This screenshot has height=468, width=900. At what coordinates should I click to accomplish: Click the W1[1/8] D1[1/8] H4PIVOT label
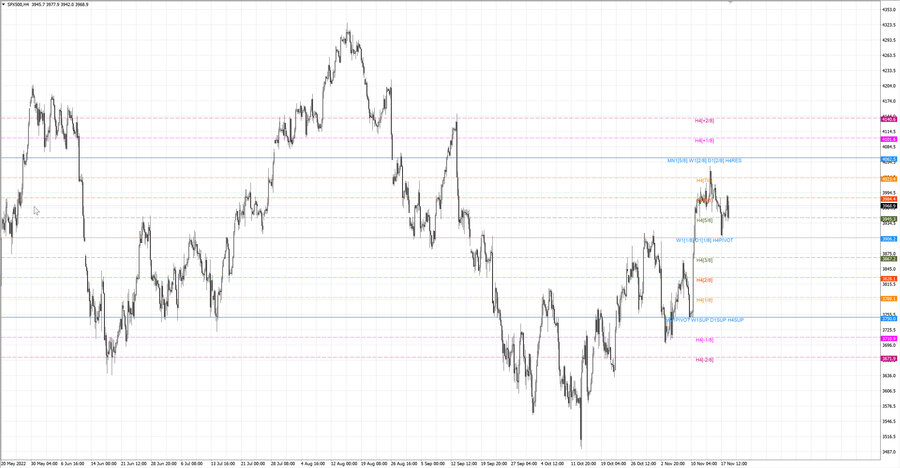tap(704, 240)
